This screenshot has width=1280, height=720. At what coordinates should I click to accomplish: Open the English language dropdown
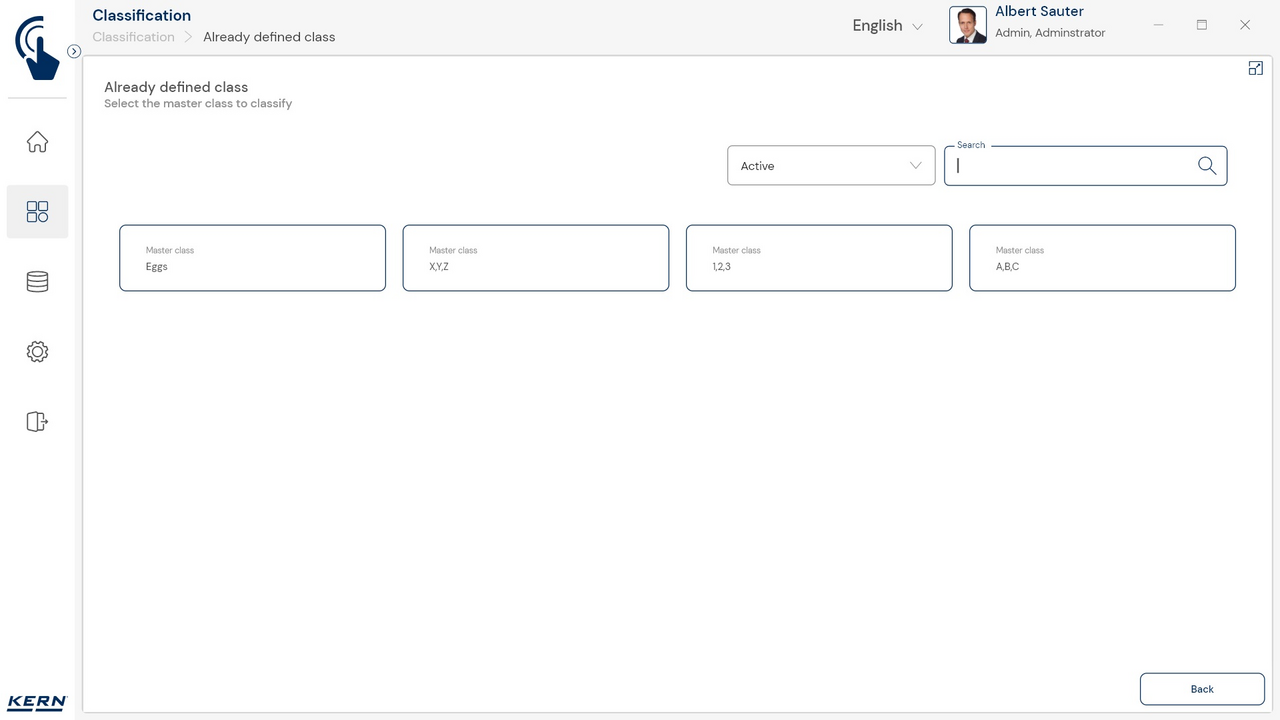pyautogui.click(x=886, y=26)
